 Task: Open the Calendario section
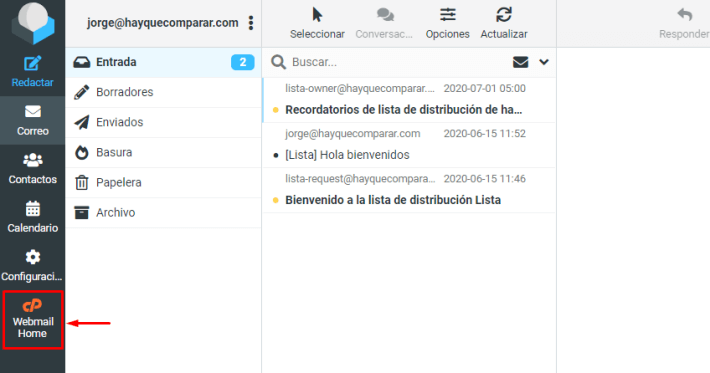[33, 217]
